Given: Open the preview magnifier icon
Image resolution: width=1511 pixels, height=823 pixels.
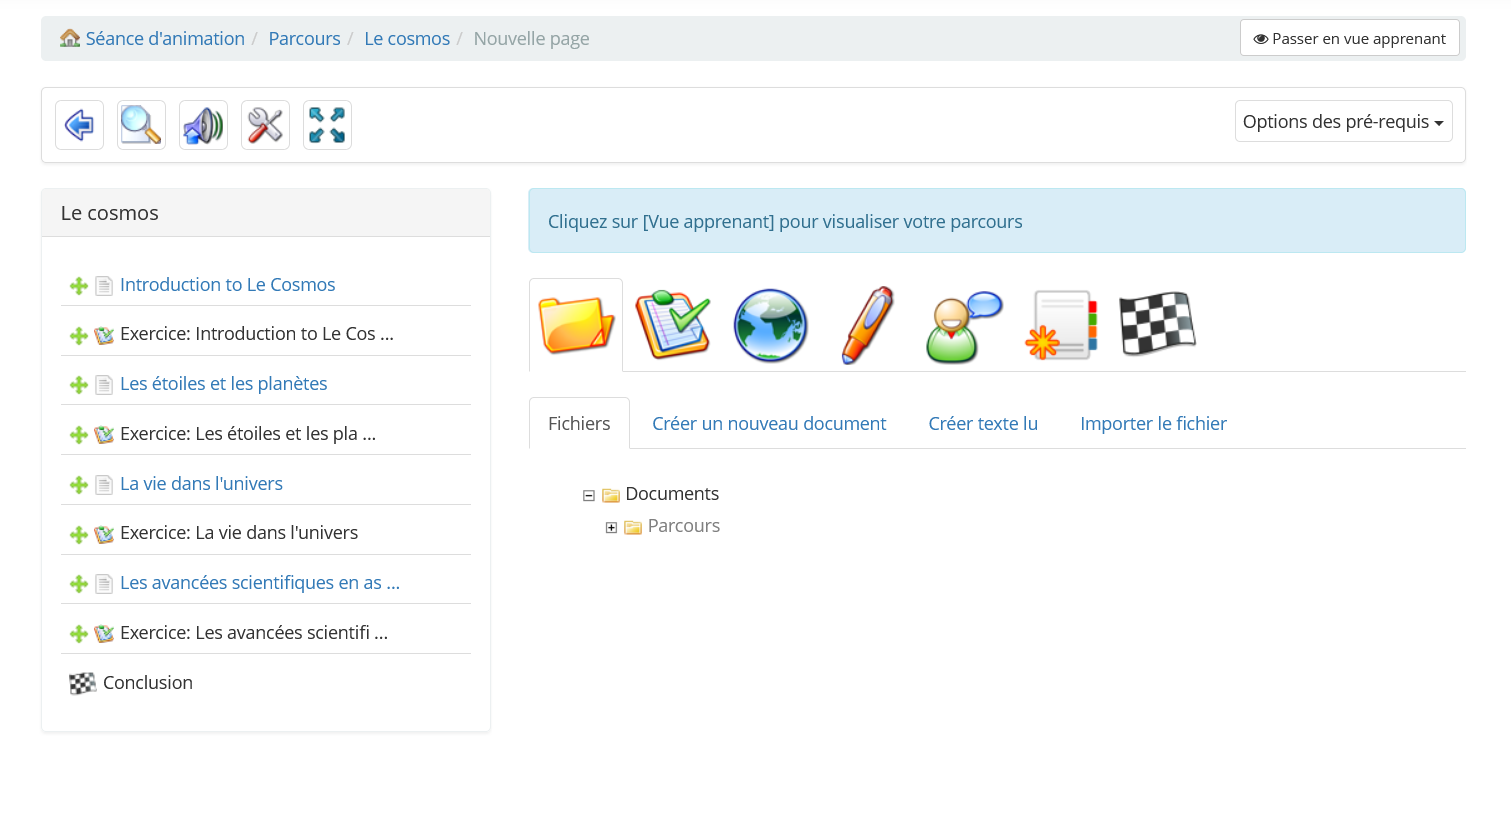Looking at the screenshot, I should (x=141, y=124).
